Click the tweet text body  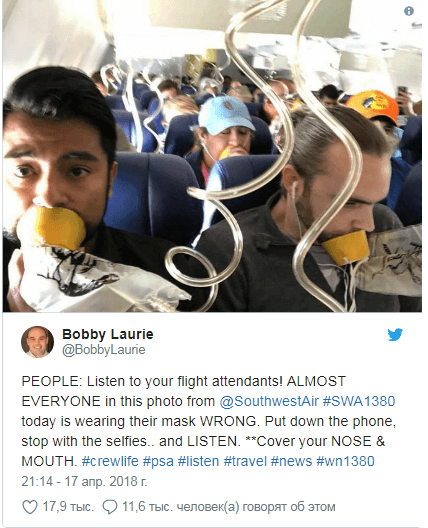click(209, 421)
